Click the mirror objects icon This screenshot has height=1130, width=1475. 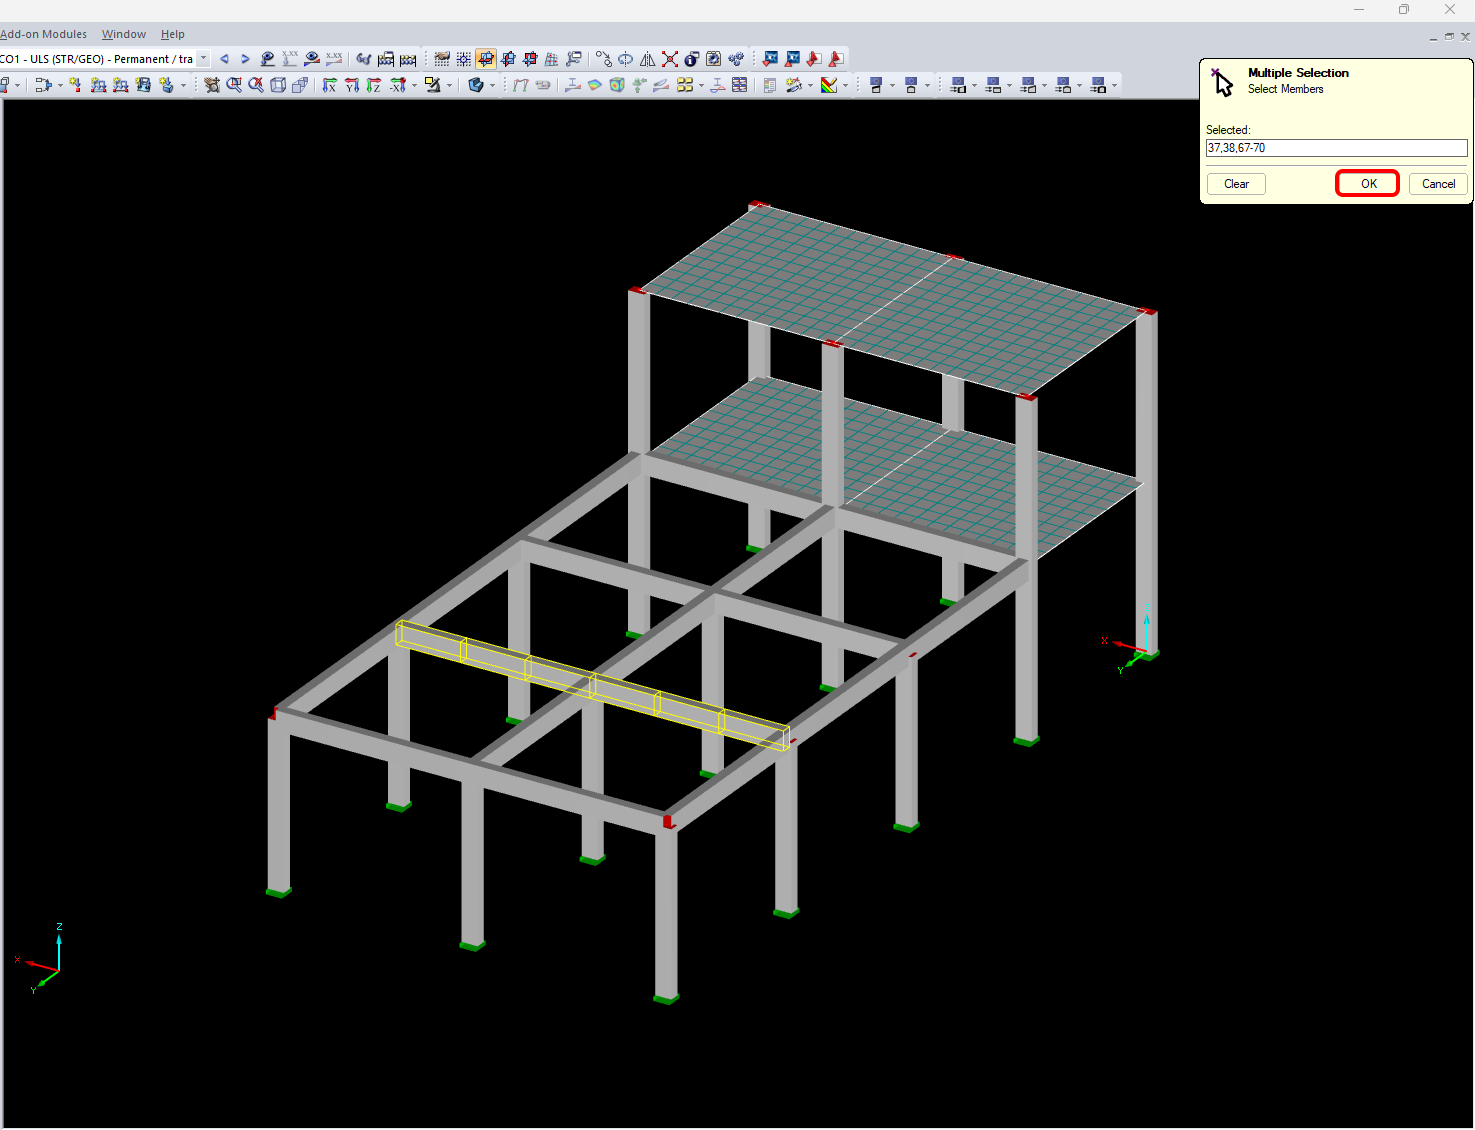coord(647,59)
